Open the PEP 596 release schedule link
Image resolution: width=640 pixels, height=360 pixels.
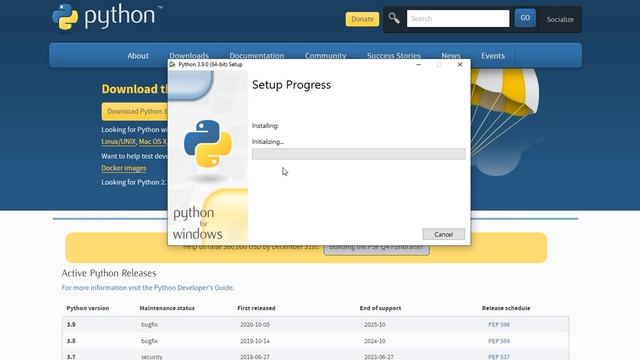tap(499, 324)
